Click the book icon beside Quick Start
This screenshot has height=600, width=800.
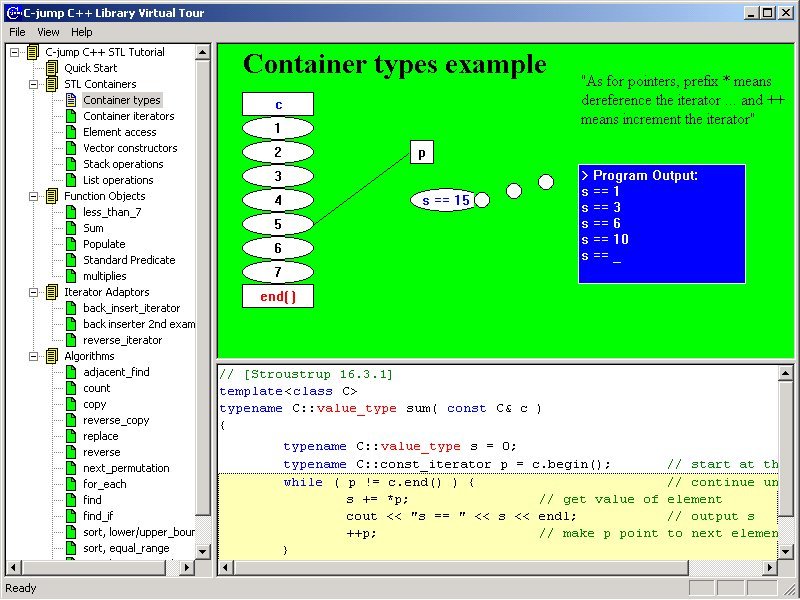pyautogui.click(x=52, y=68)
